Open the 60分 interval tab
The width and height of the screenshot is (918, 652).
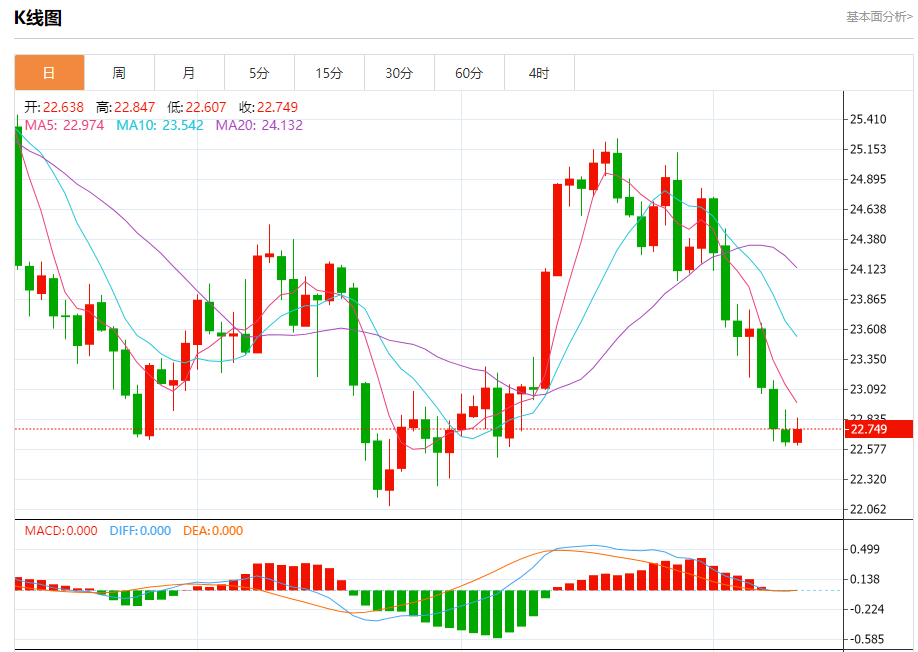[x=469, y=73]
